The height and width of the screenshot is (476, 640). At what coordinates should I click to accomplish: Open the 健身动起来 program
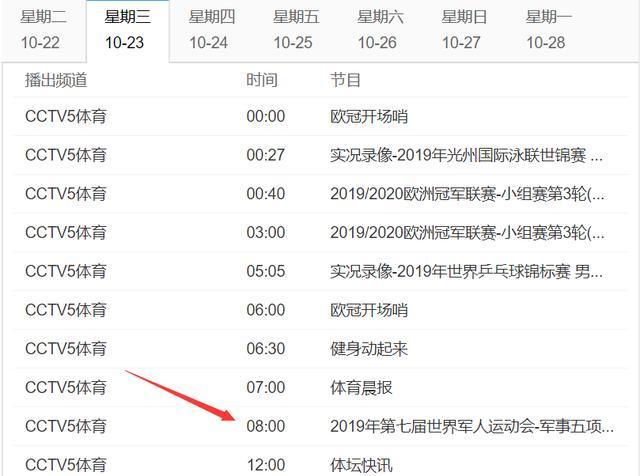(369, 349)
